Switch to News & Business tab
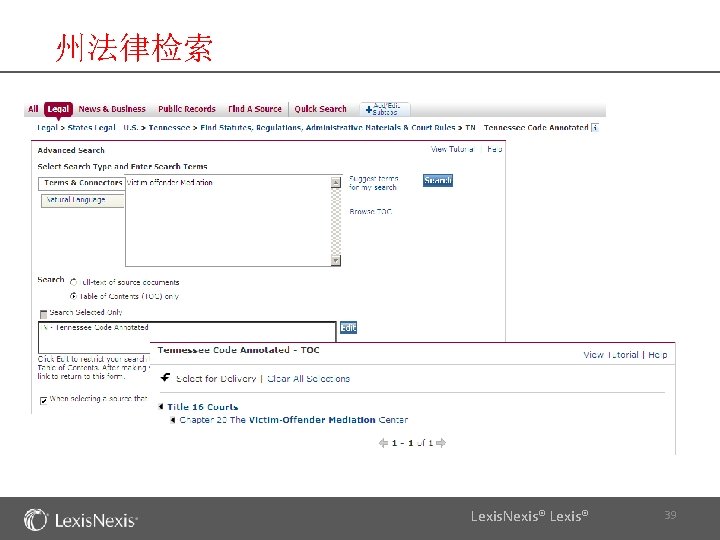720x540 pixels. [x=112, y=109]
